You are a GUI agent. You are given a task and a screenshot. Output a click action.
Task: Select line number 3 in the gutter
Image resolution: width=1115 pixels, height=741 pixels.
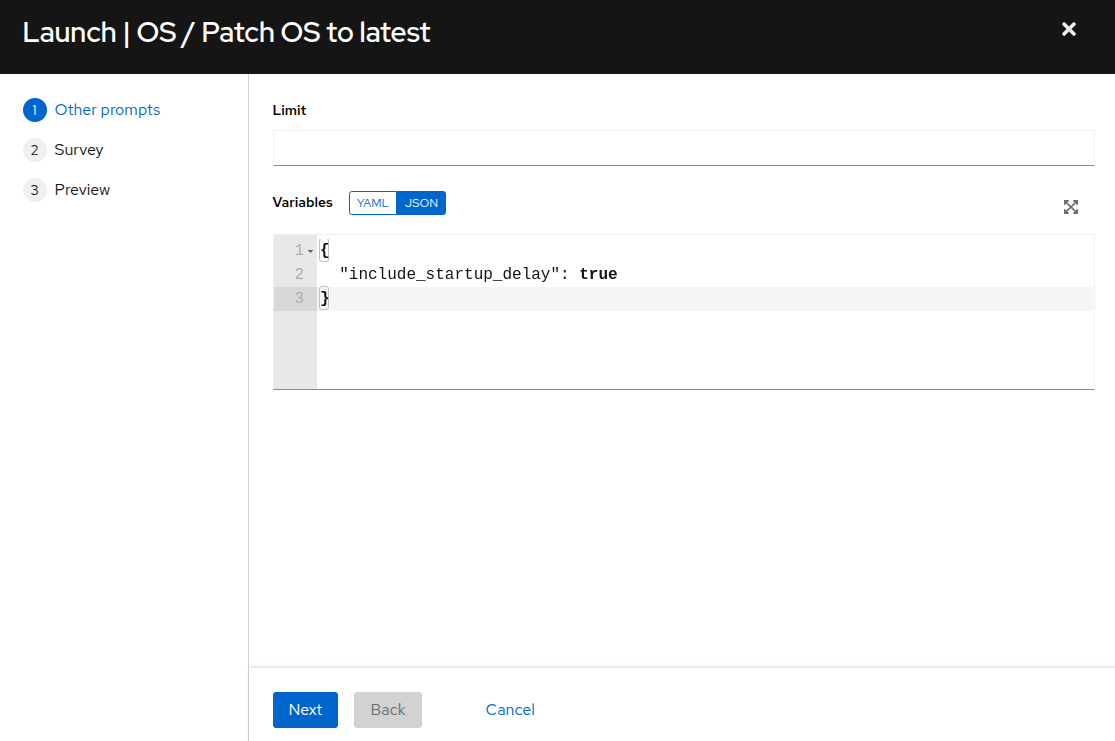pos(299,298)
